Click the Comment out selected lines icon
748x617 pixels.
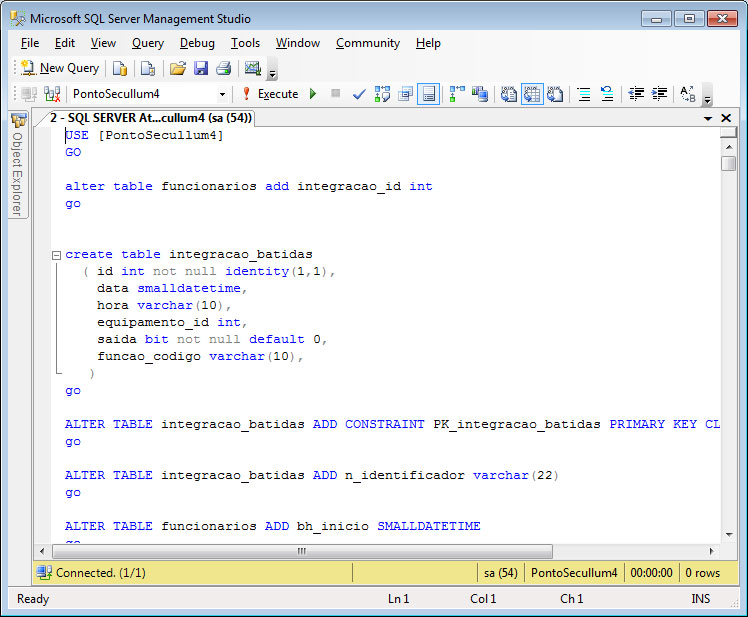[x=584, y=94]
